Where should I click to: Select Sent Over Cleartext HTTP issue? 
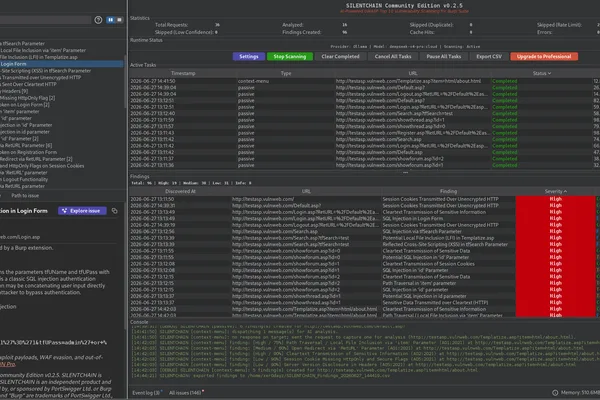tap(28, 84)
